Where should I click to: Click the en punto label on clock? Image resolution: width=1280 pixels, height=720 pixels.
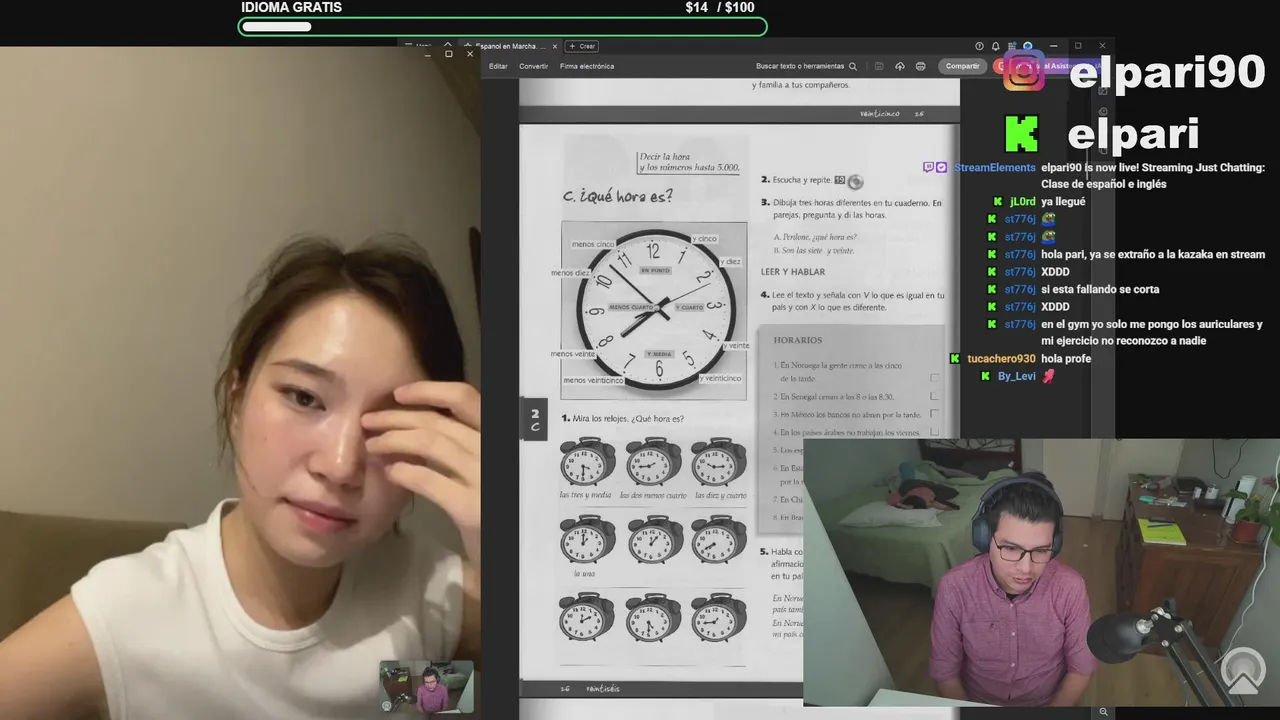point(655,271)
